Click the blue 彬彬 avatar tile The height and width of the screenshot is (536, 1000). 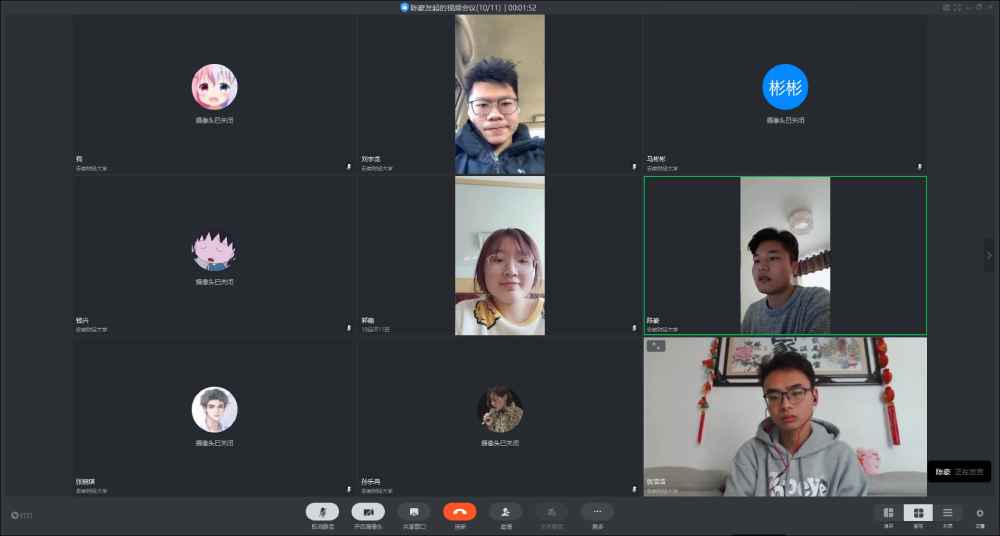point(785,87)
